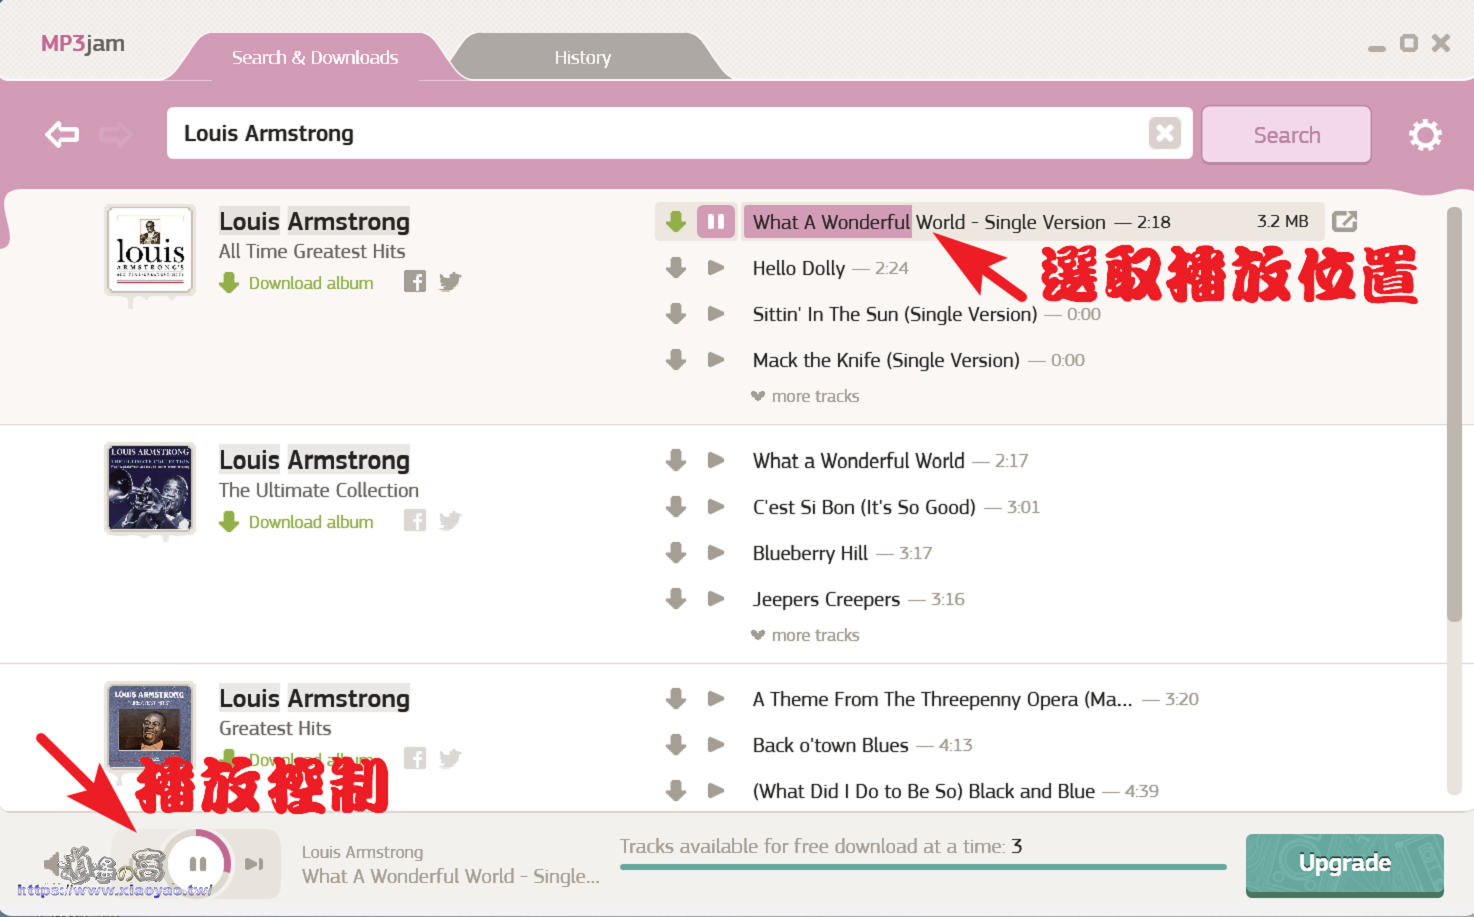Play Hello Dolly track
Screen dimensions: 1474x917
point(716,268)
